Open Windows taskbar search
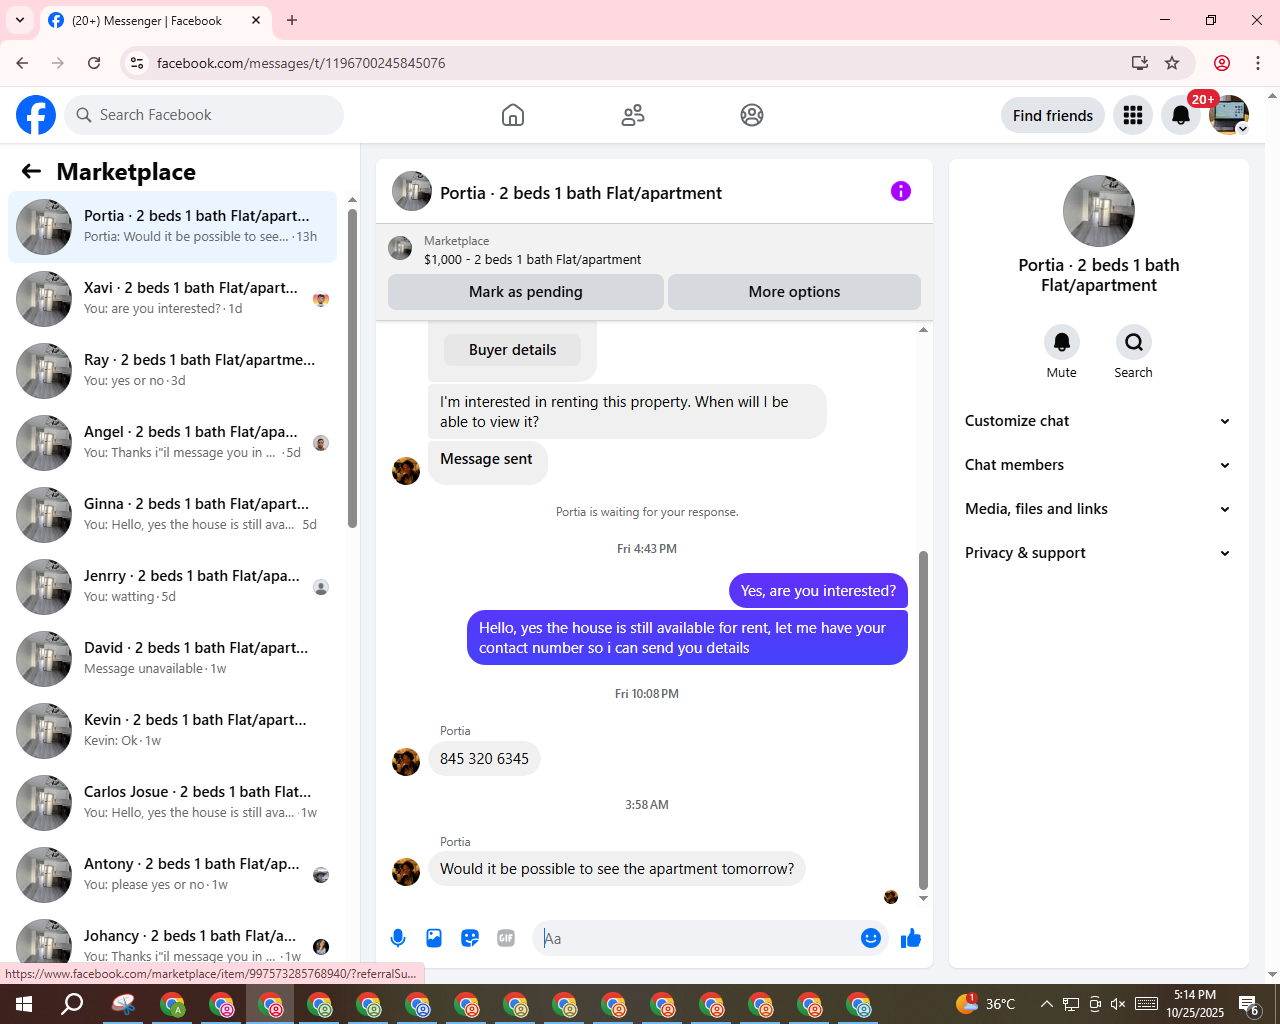The image size is (1280, 1024). pos(72,1004)
